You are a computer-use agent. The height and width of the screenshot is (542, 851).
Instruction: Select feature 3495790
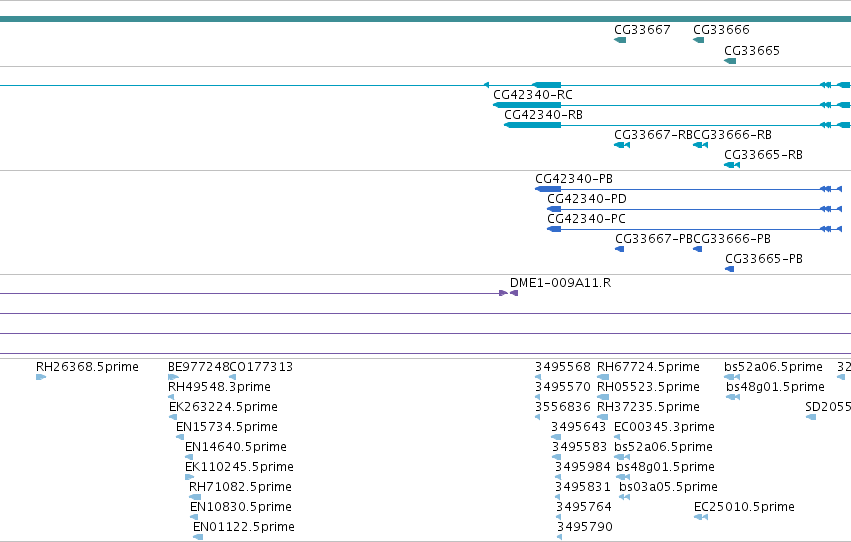point(585,528)
